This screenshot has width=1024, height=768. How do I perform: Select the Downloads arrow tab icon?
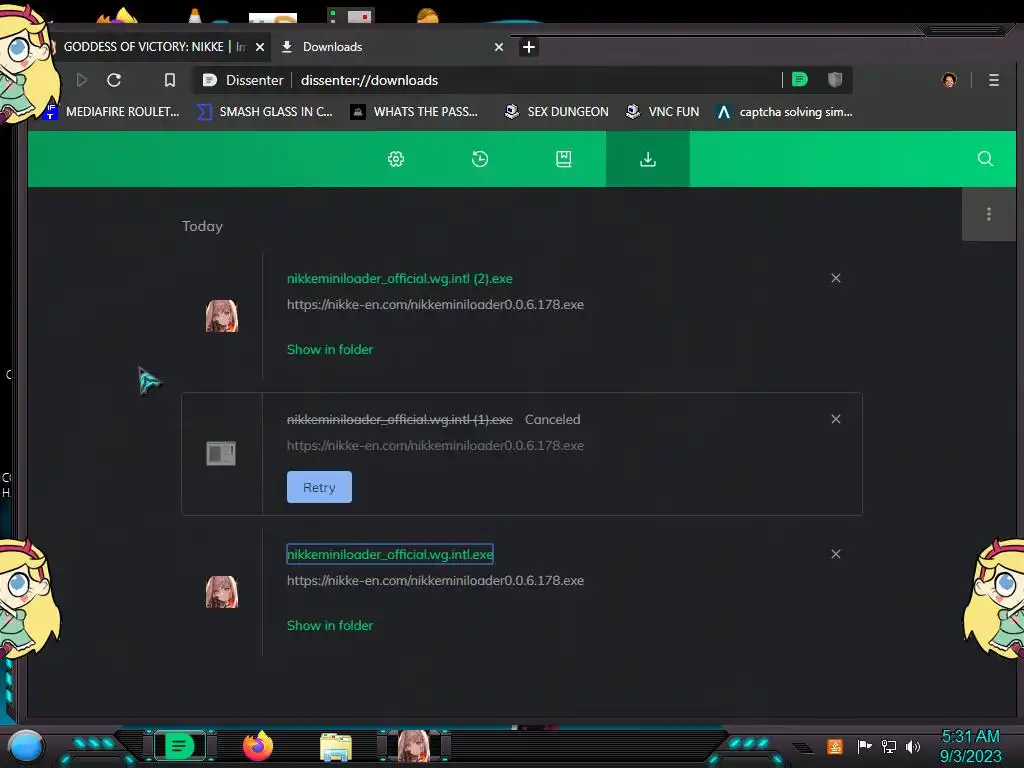pyautogui.click(x=648, y=159)
